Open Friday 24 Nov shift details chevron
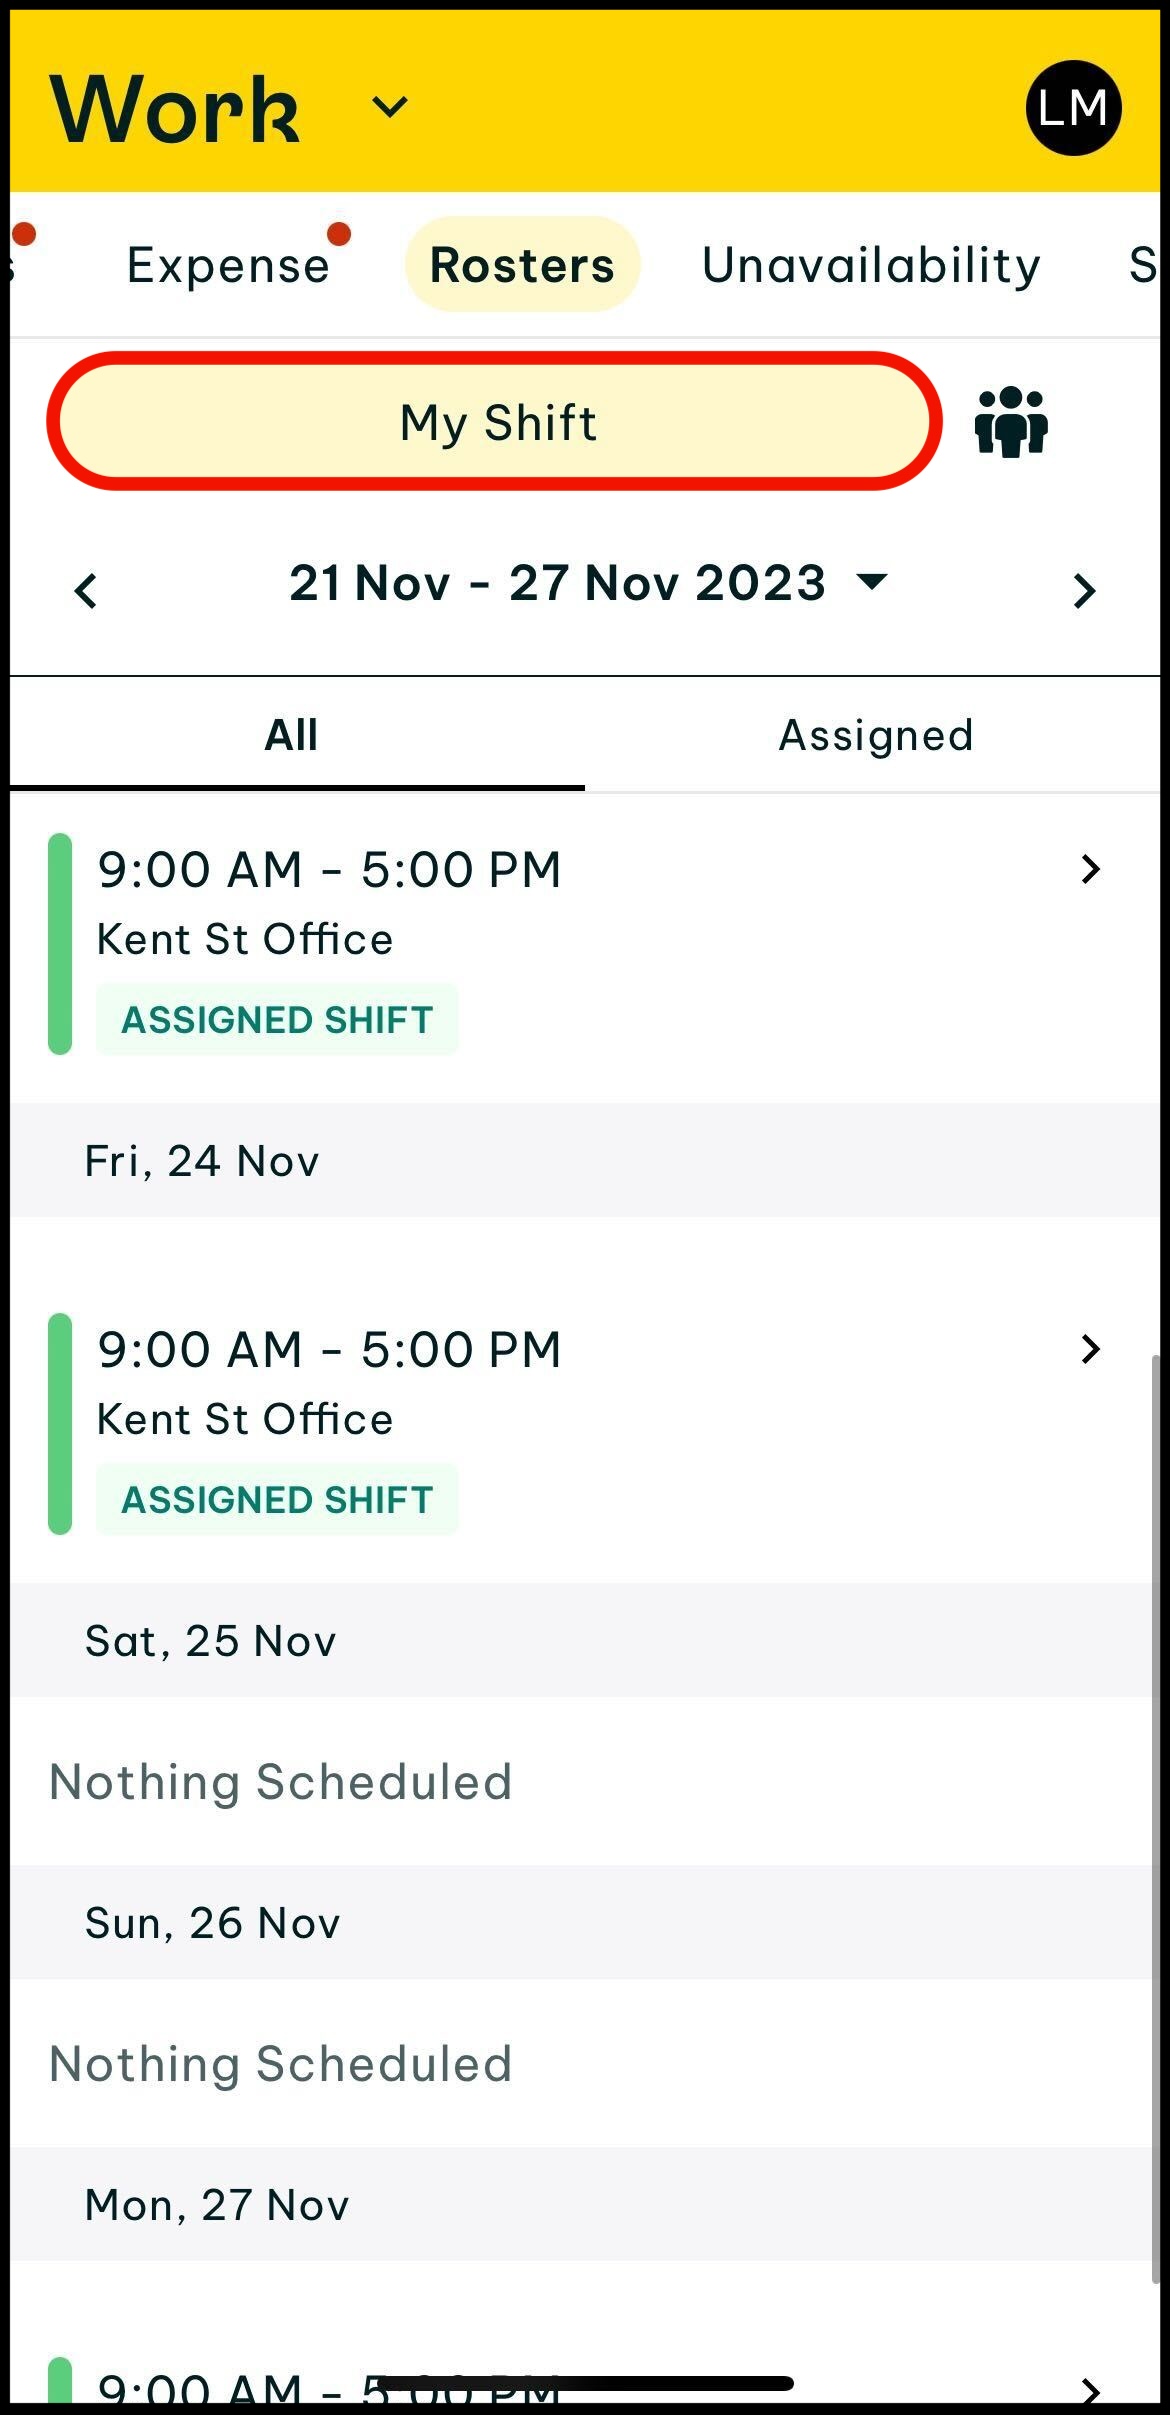1170x2415 pixels. click(1090, 1349)
